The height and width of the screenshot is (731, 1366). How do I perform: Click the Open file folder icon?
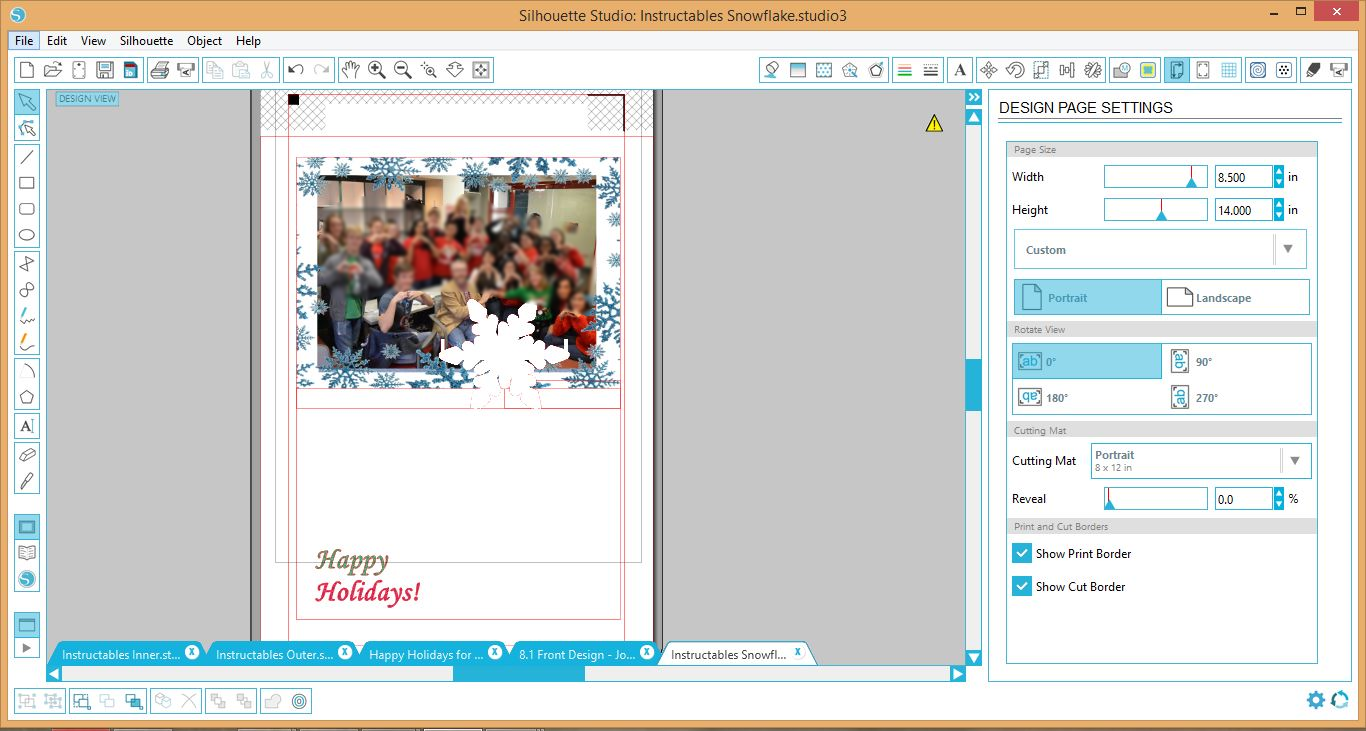click(53, 70)
